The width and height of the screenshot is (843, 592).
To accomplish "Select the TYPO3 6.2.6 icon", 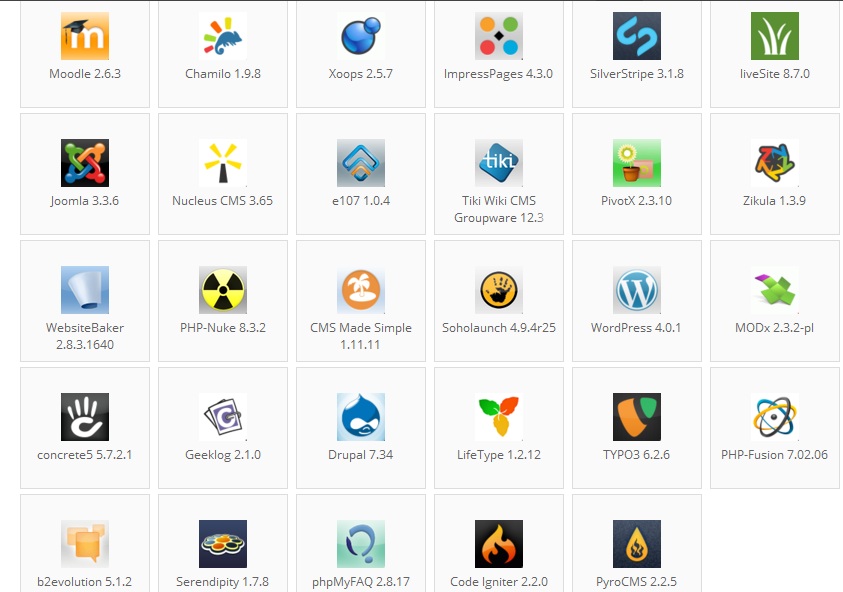I will click(637, 417).
